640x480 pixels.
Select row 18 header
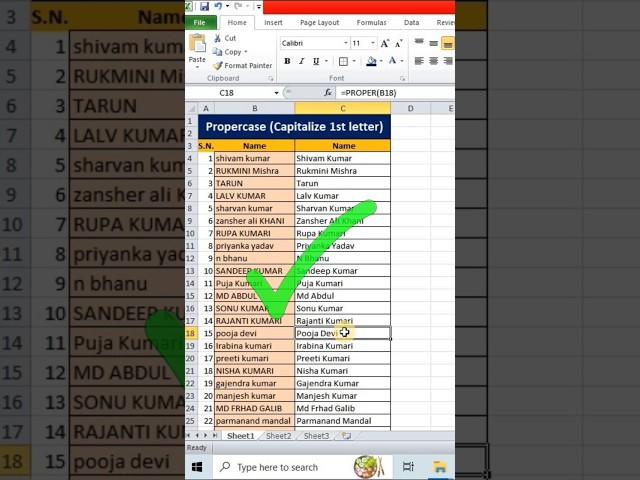[191, 333]
